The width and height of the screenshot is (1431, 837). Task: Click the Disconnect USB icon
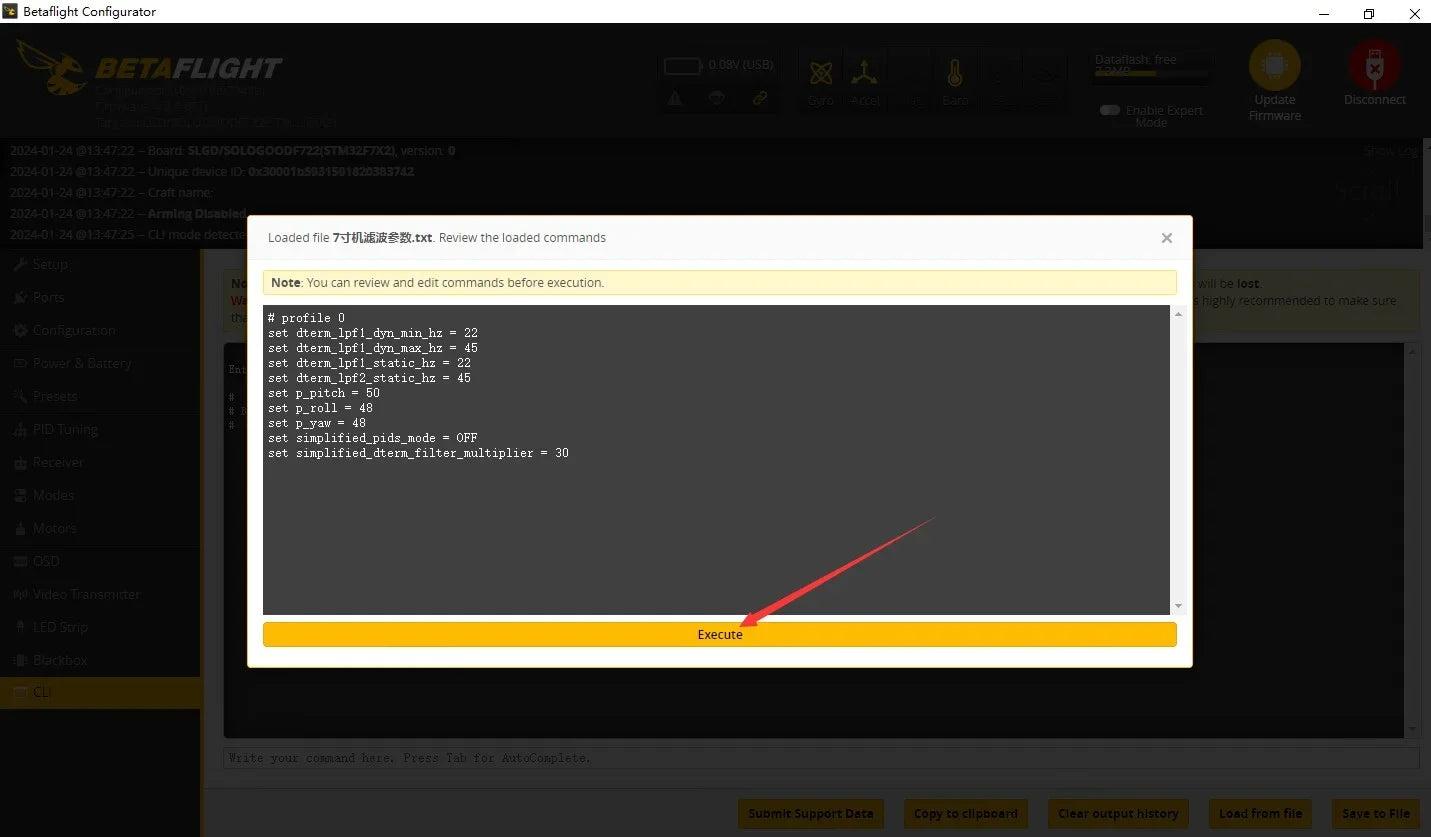tap(1374, 66)
